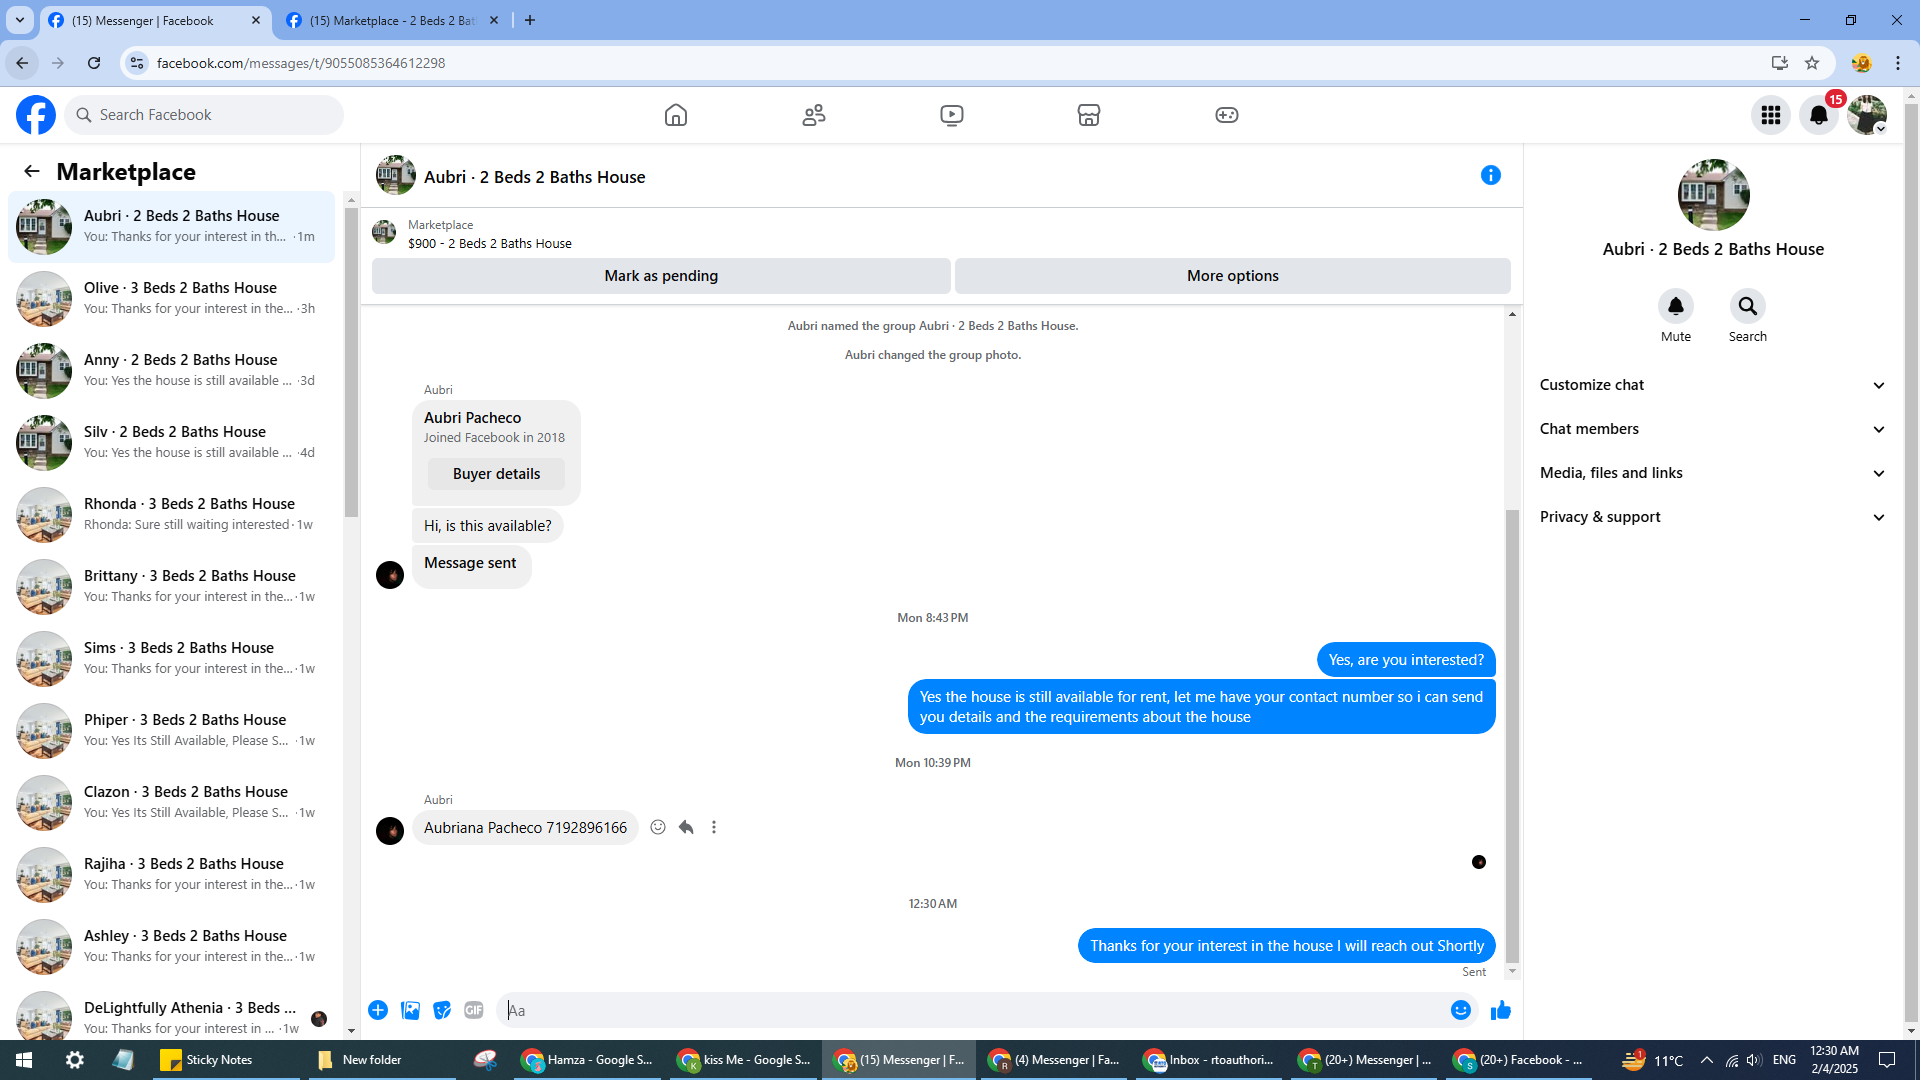Open the Video (Watch) icon
Screen dimensions: 1920x1080
952,115
